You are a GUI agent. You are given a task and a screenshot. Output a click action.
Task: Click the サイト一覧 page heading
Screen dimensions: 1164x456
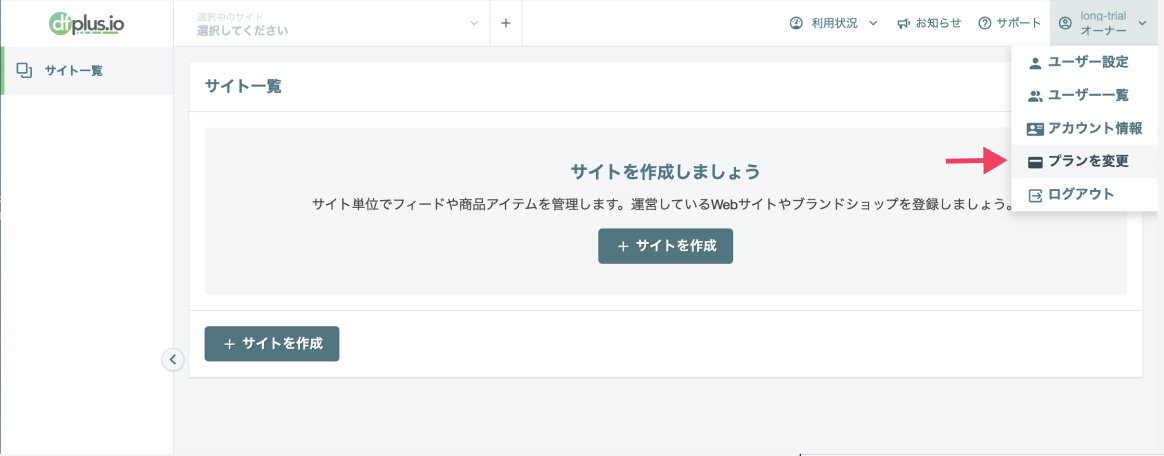pyautogui.click(x=243, y=86)
